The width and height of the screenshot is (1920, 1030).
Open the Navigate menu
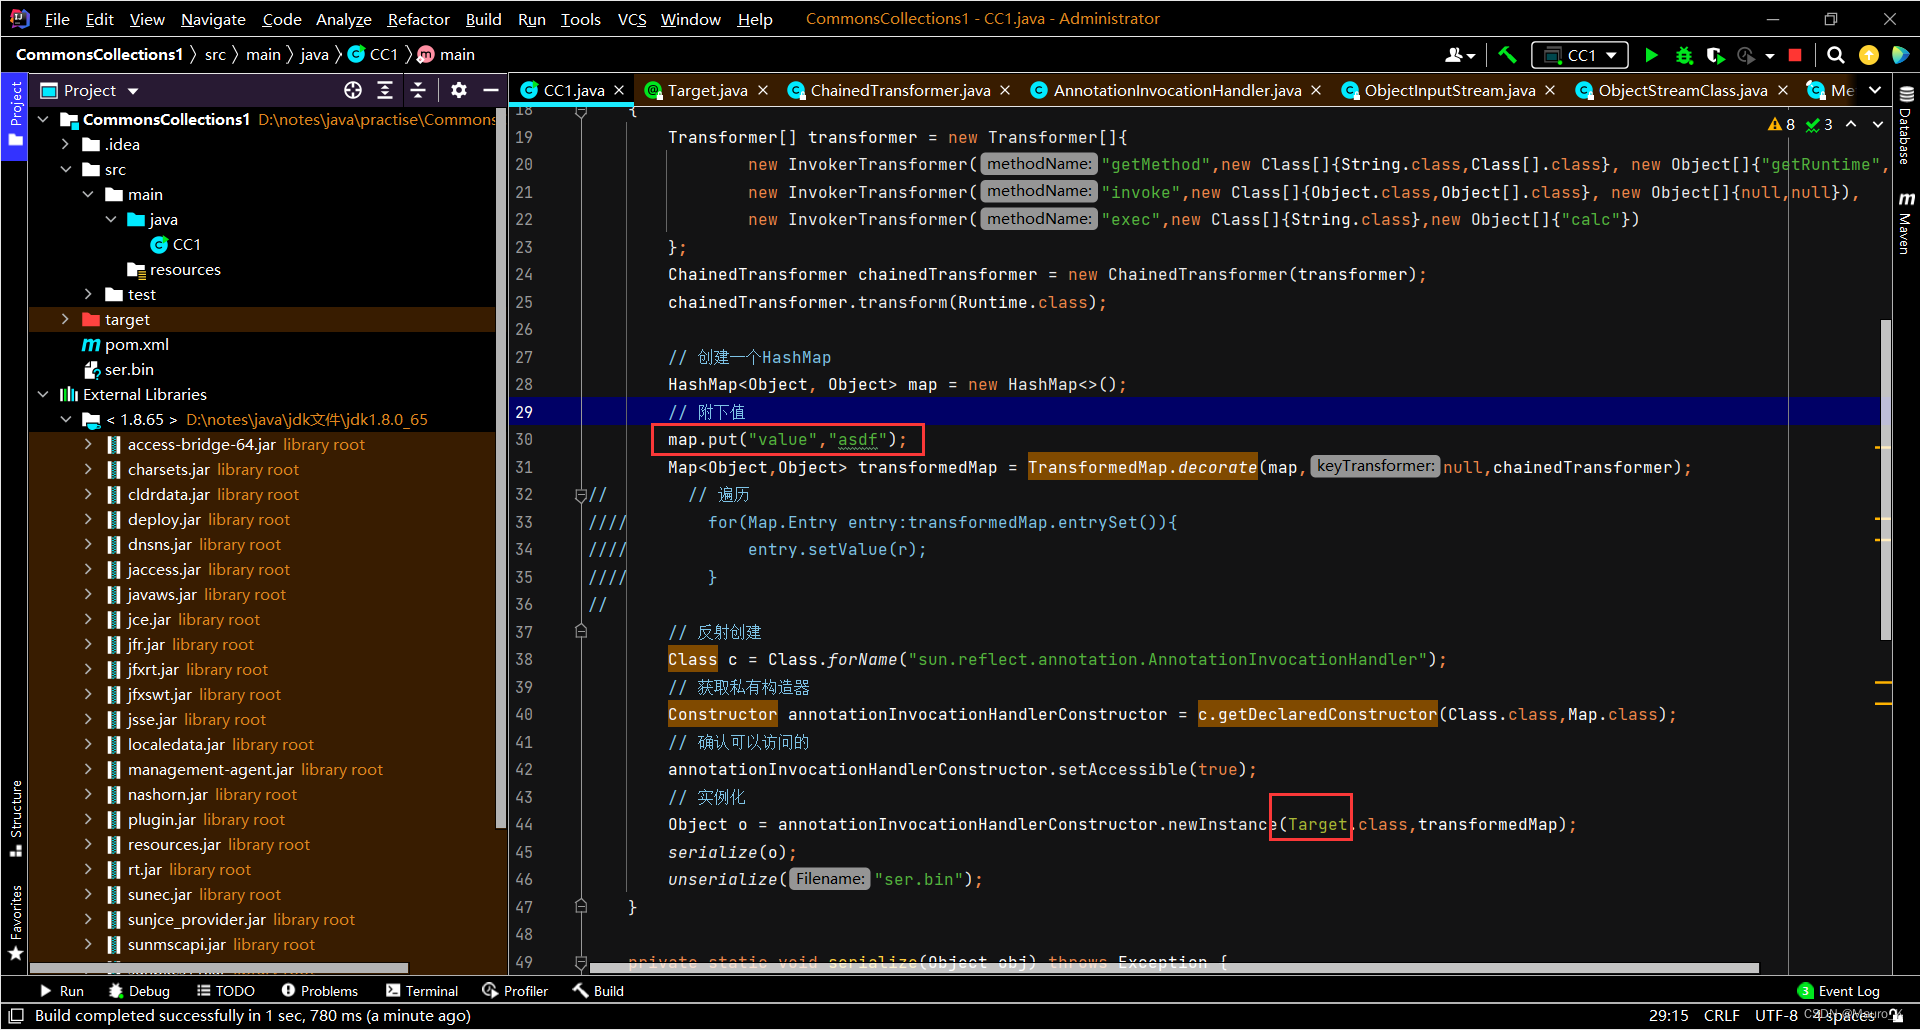tap(213, 19)
